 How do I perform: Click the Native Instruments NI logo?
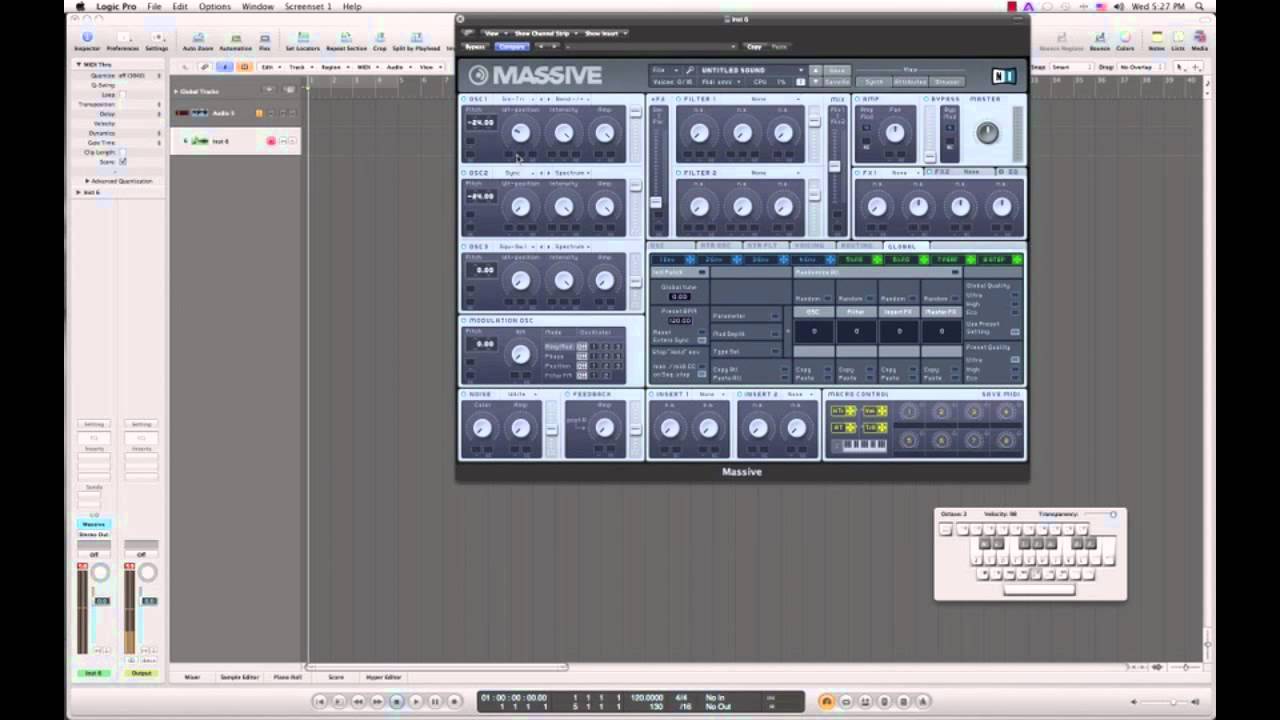1003,76
